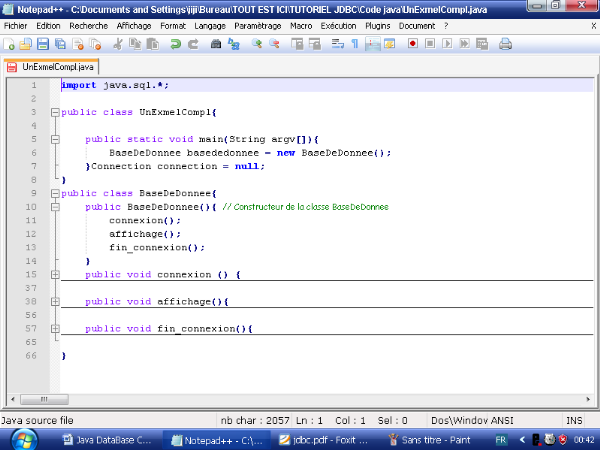Expand the folded connexion method
Image resolution: width=600 pixels, height=450 pixels.
55,274
